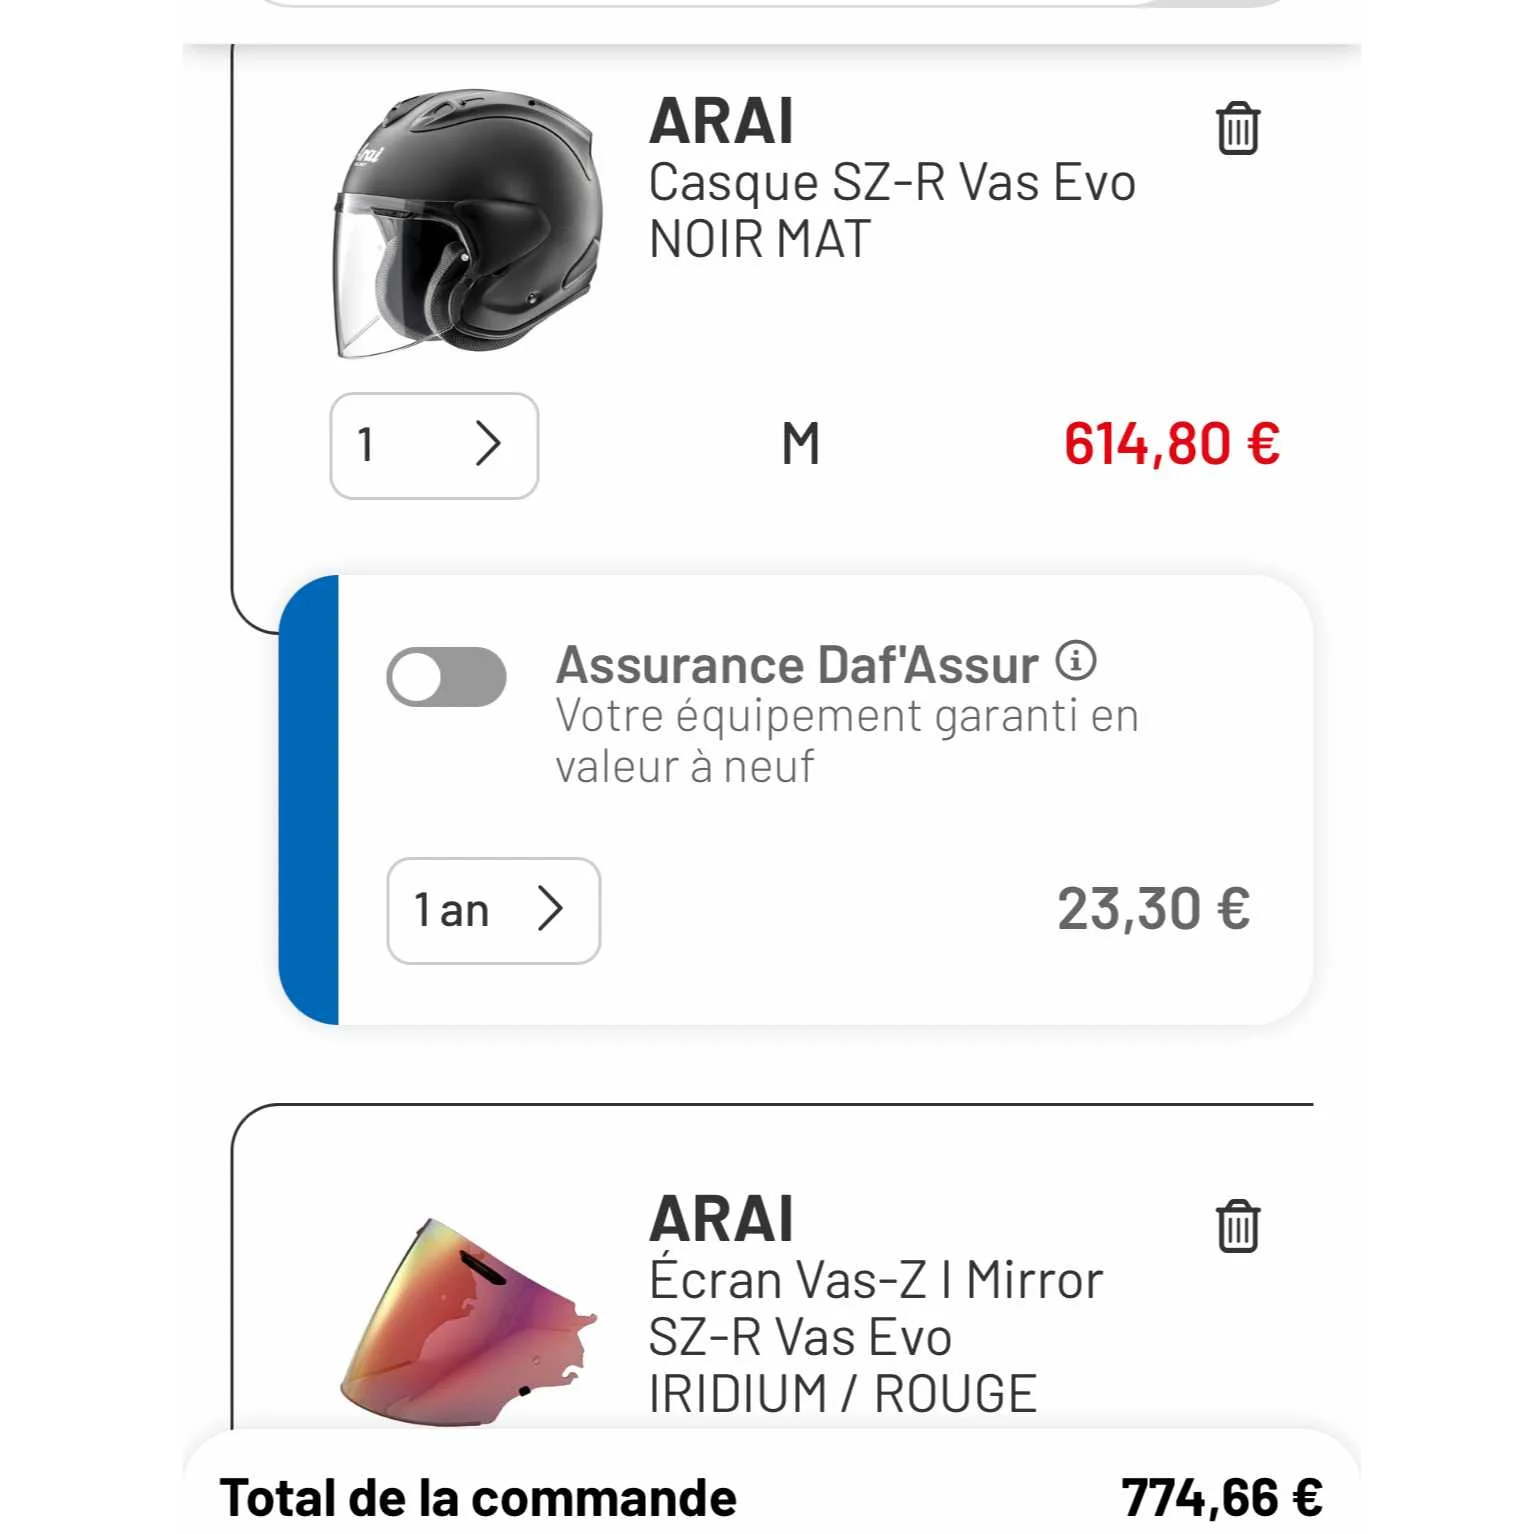Open the Total de la commande bar

coord(771,1484)
